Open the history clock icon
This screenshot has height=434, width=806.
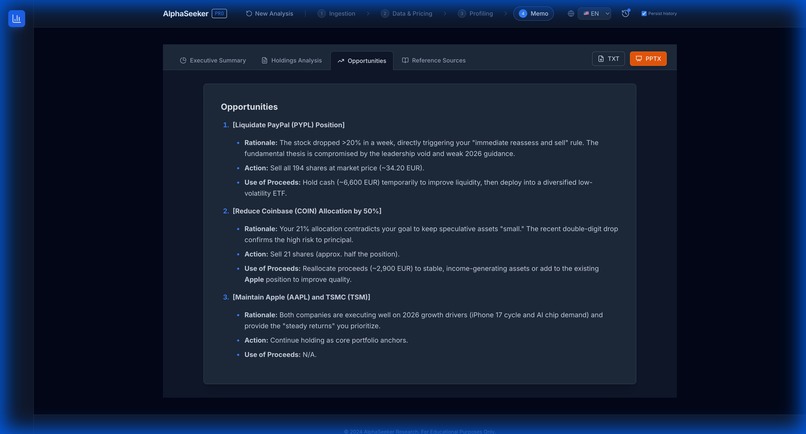(x=625, y=13)
